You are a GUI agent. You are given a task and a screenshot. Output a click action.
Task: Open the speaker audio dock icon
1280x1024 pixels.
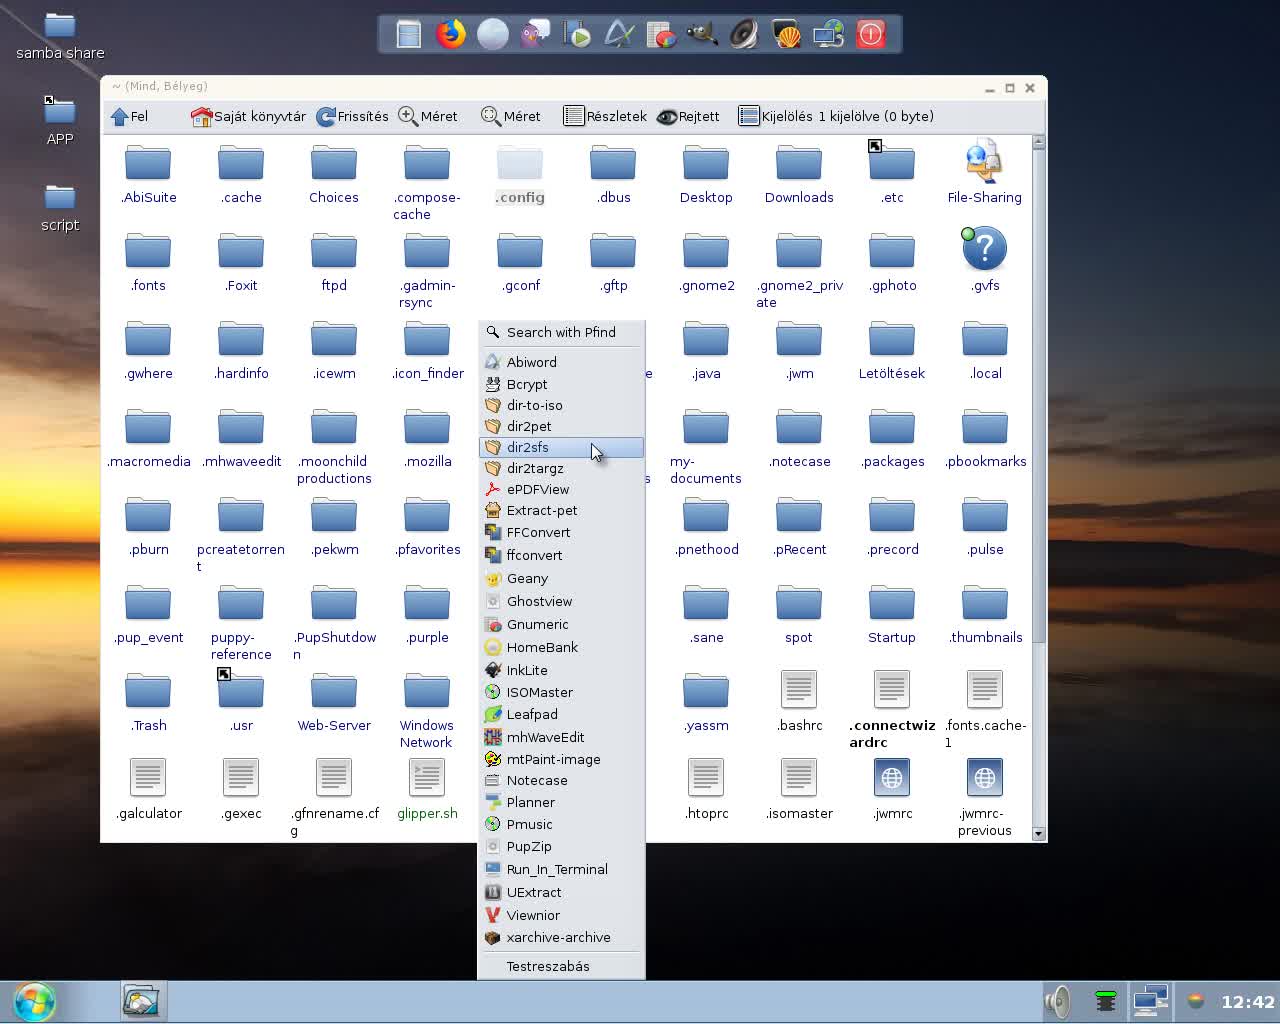tap(745, 34)
